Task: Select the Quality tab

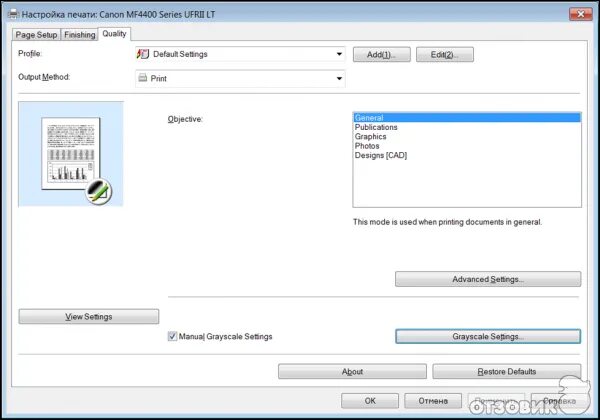Action: pyautogui.click(x=114, y=34)
